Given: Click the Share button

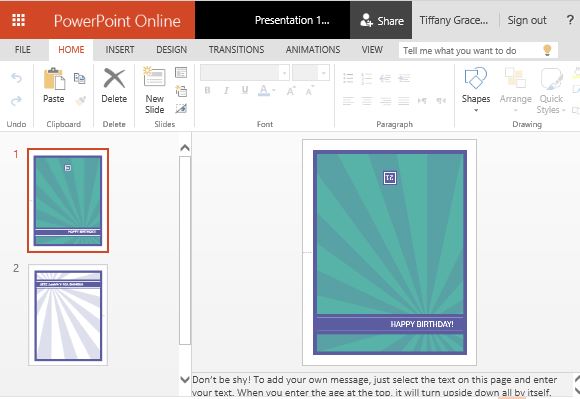Looking at the screenshot, I should tap(381, 20).
